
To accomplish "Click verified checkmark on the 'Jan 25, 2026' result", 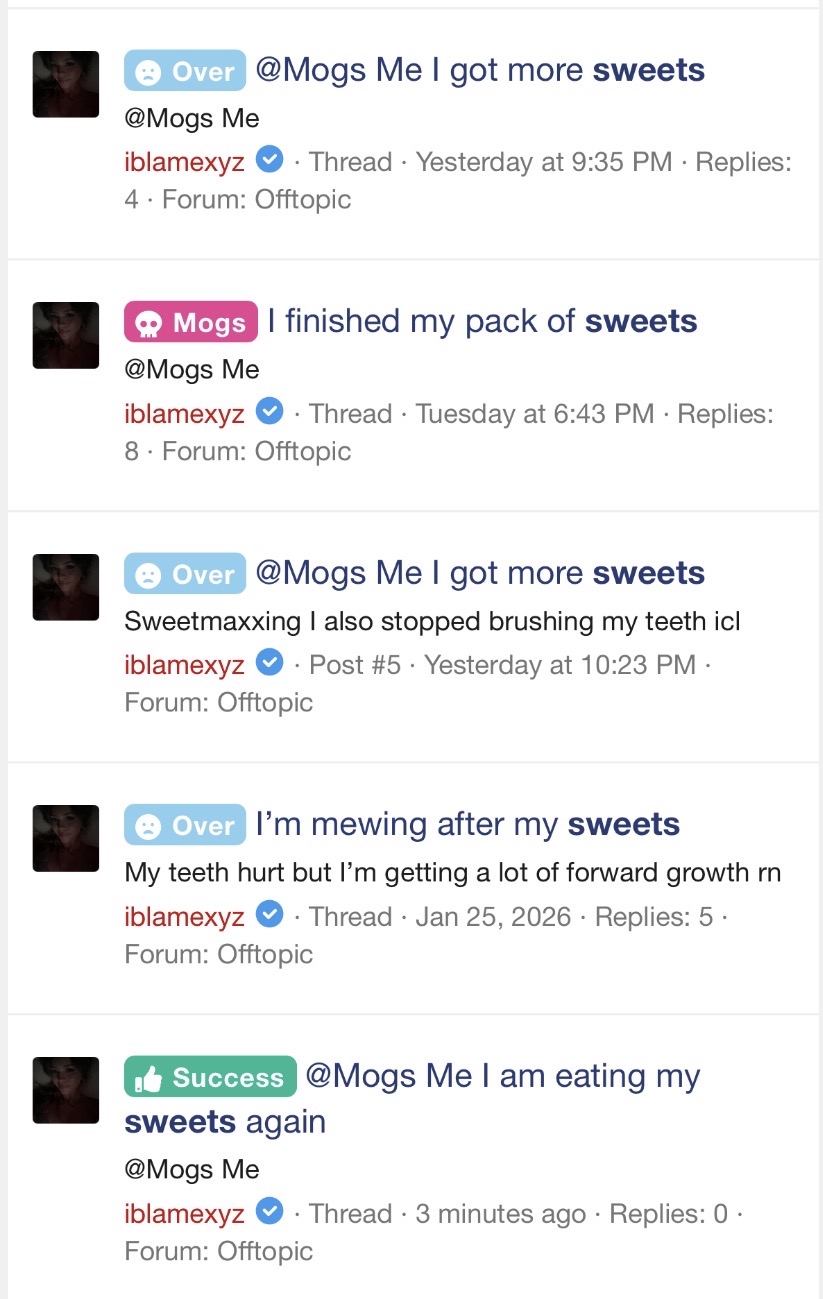I will pos(270,914).
